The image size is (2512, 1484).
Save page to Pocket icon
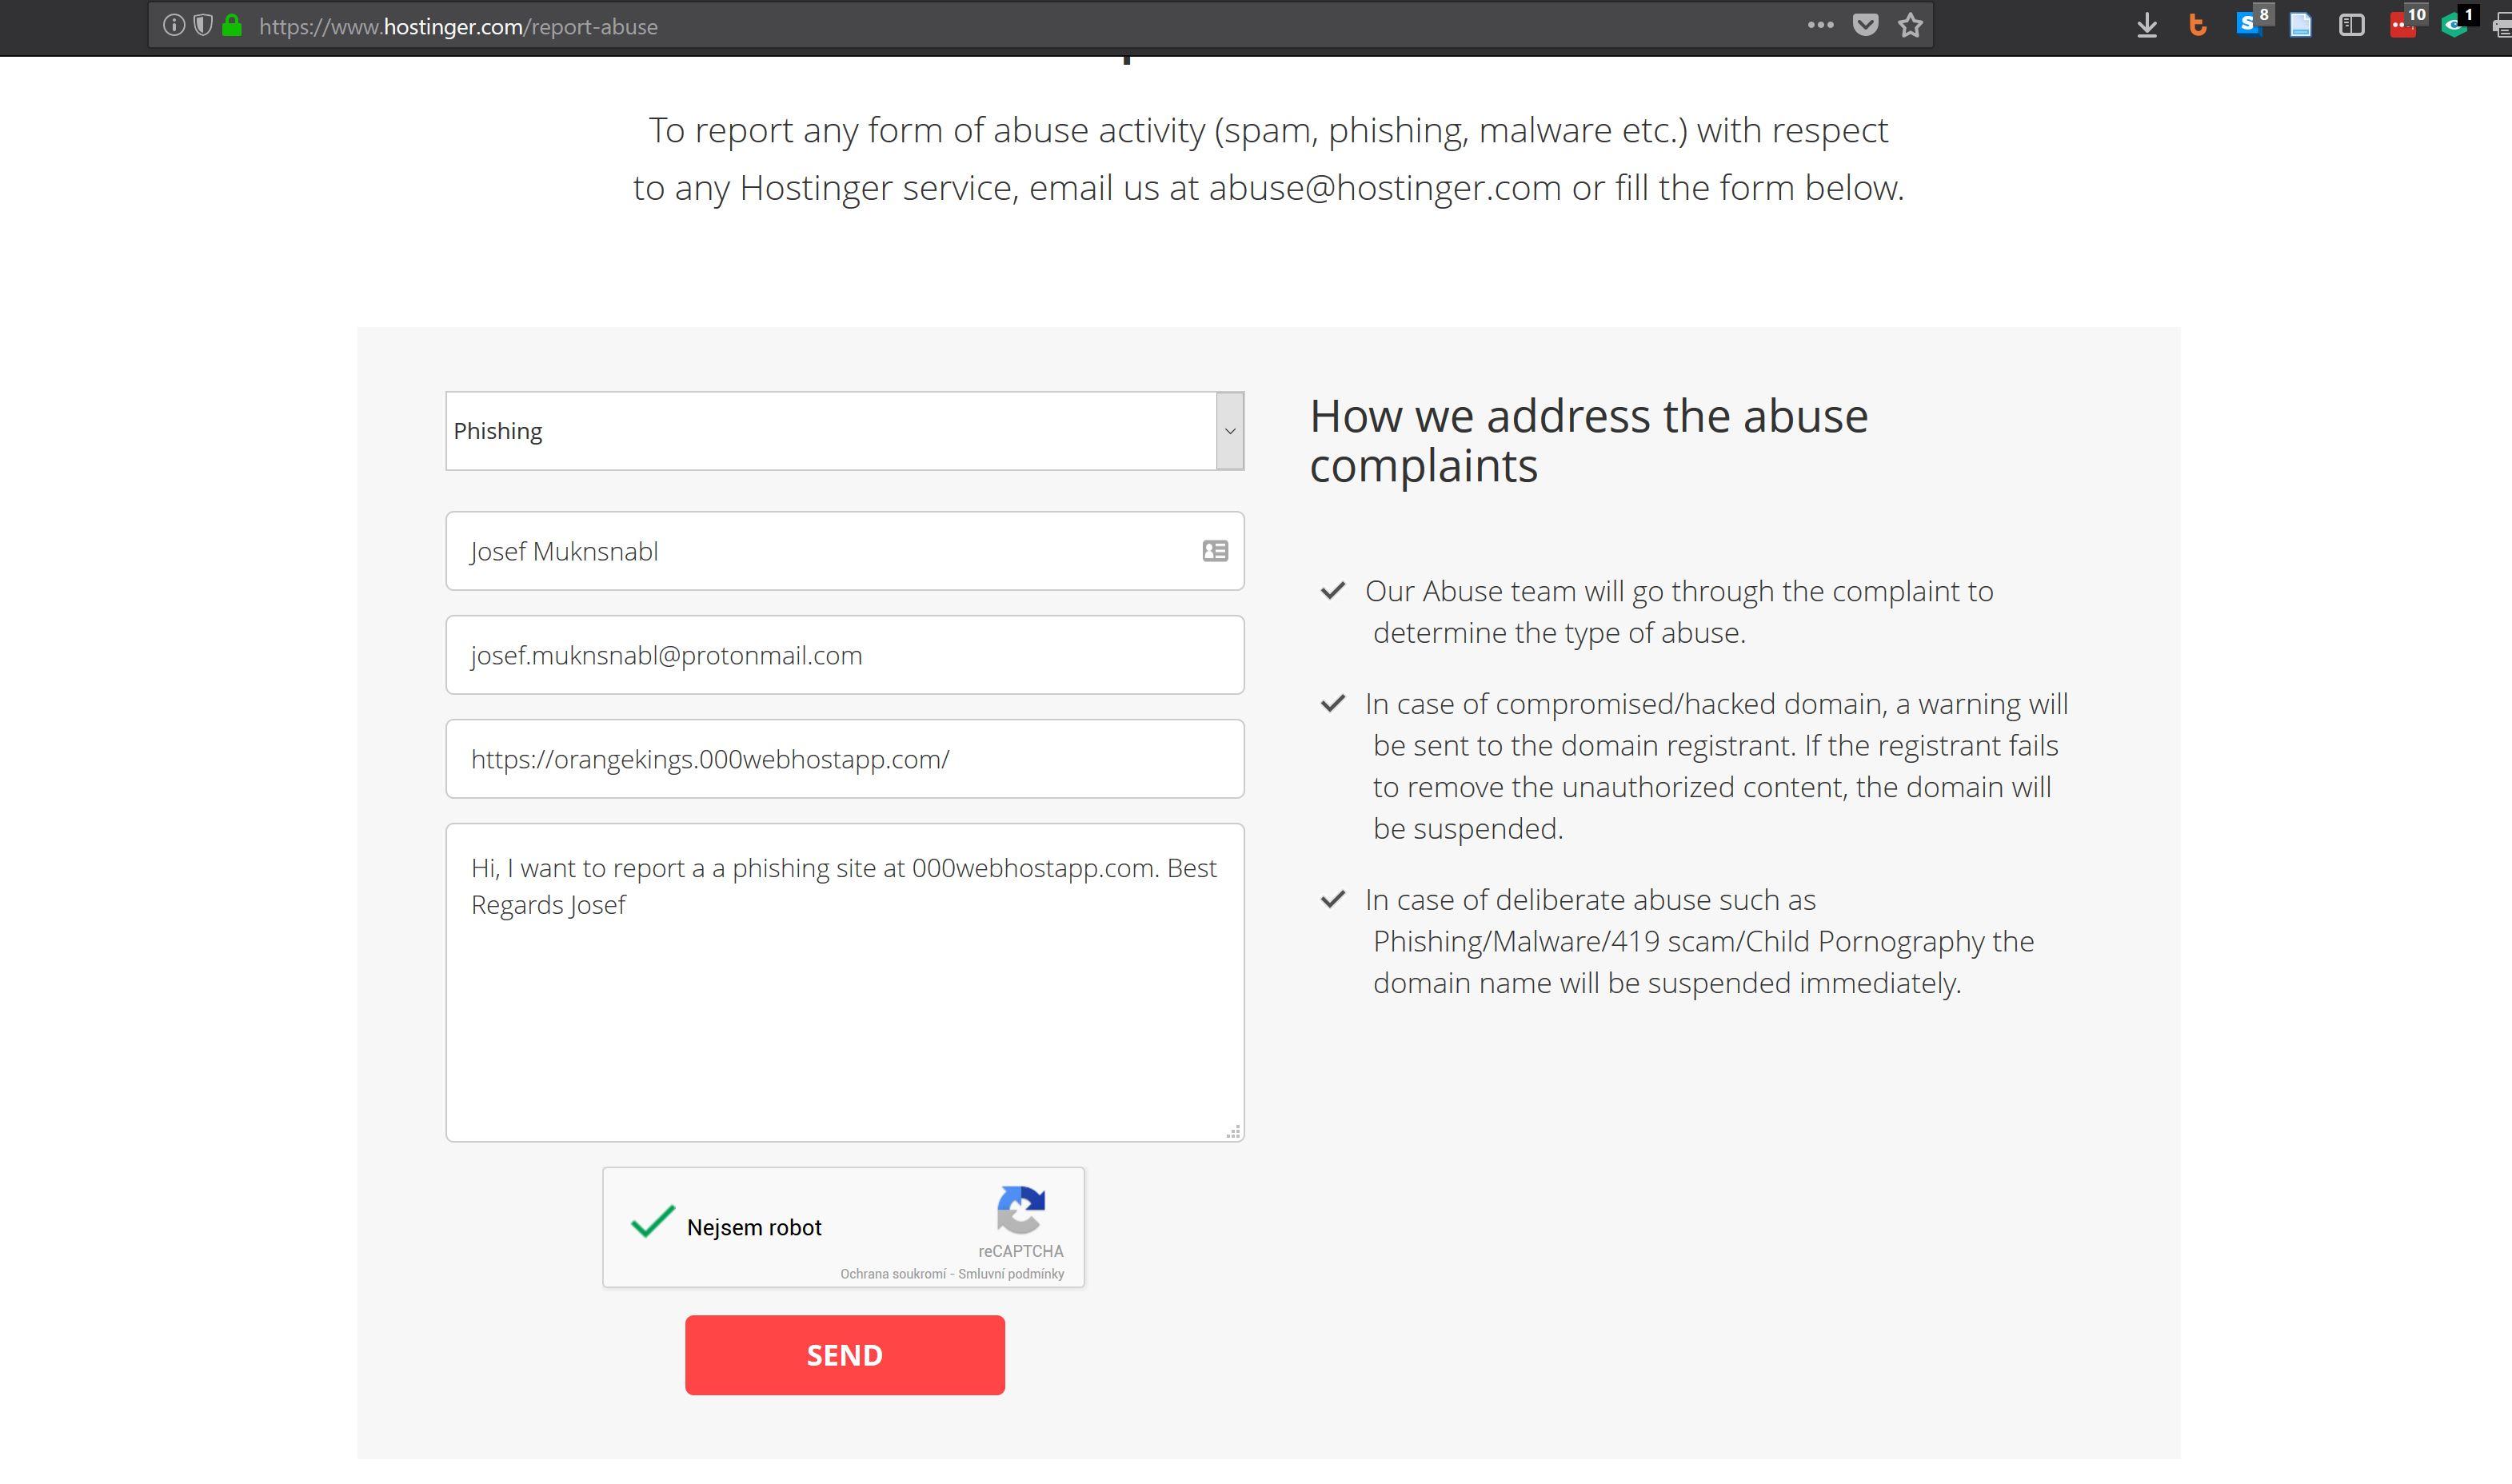point(1865,26)
